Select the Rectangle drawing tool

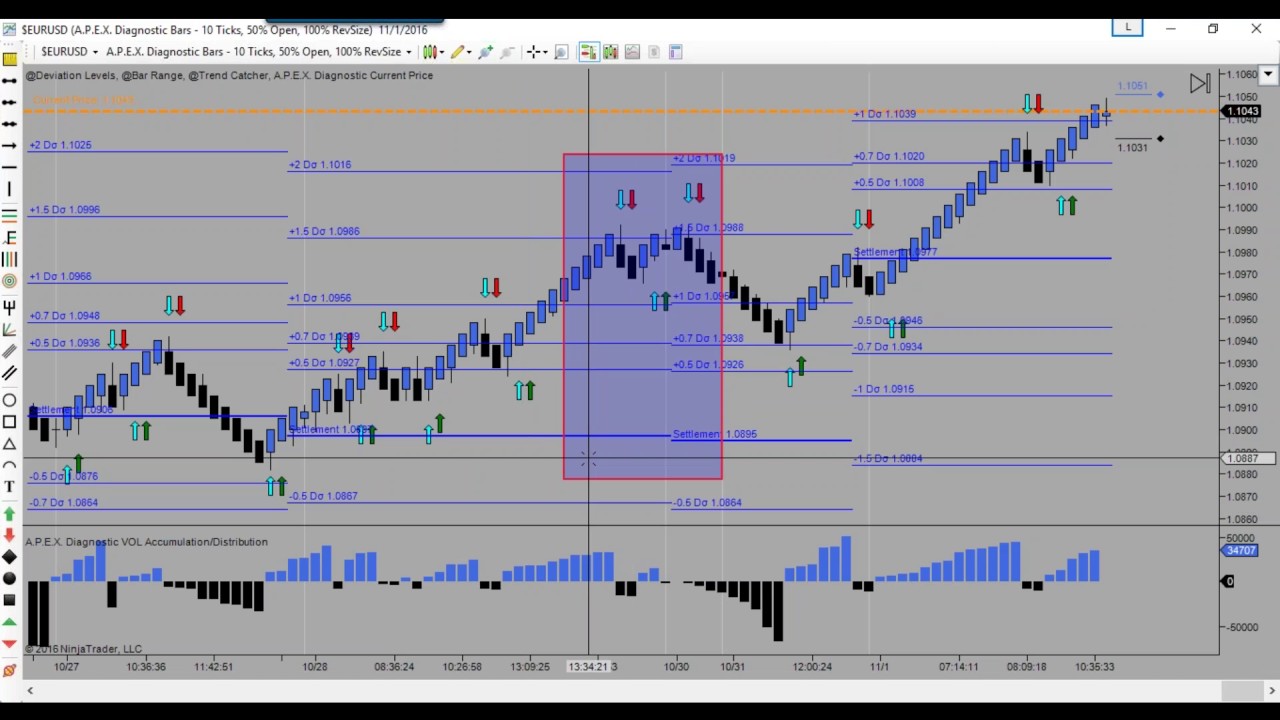tap(9, 421)
